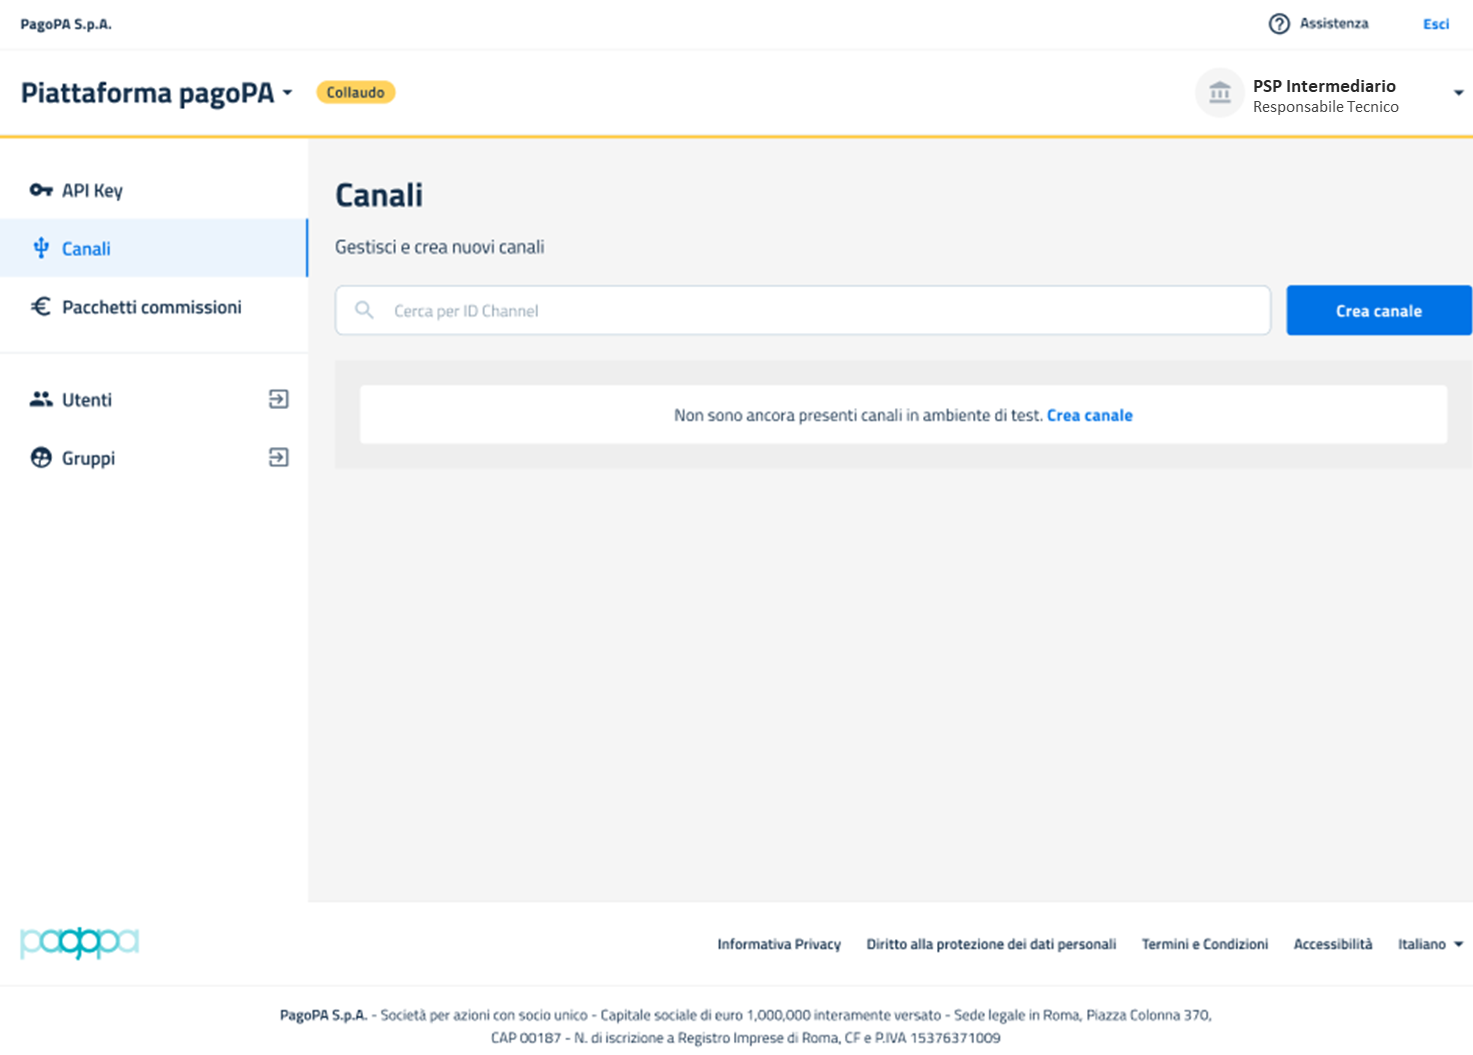1473x1055 pixels.
Task: Click the pagoPA logo in footer
Action: pos(79,942)
